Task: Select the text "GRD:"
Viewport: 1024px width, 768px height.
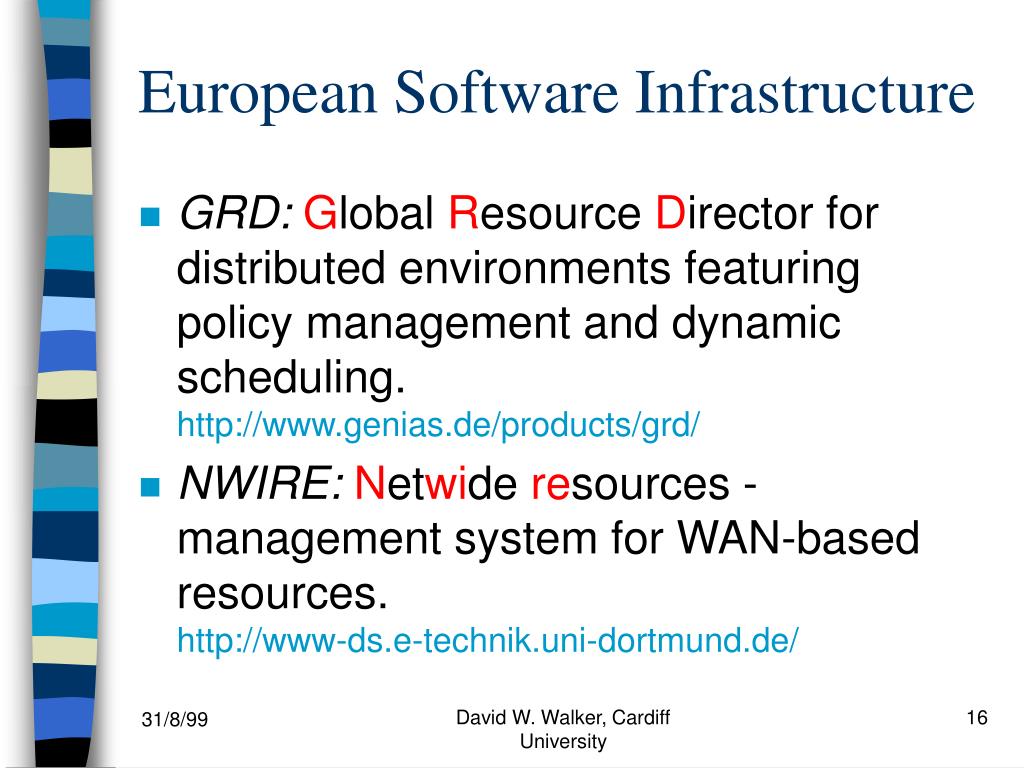Action: [236, 214]
